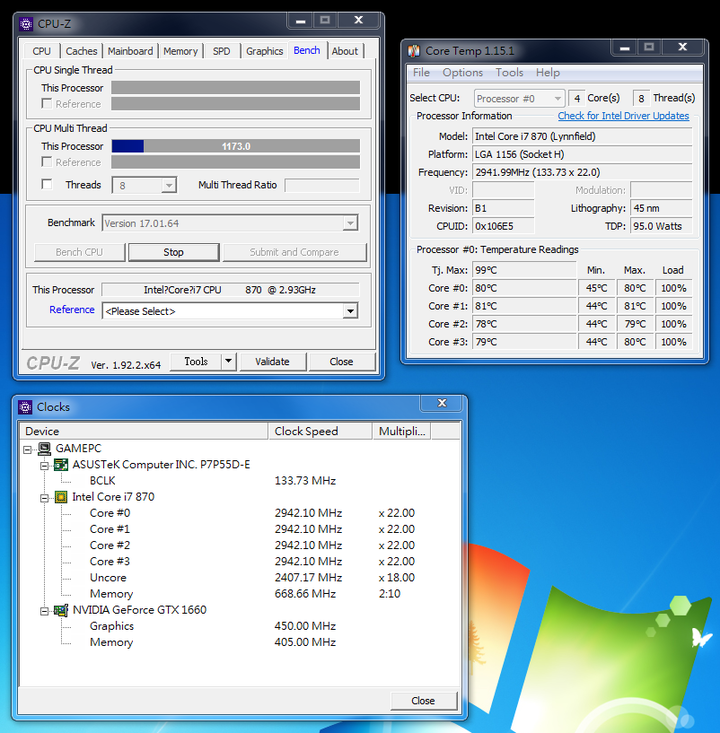Close the Clocks window with X
The height and width of the screenshot is (733, 720).
coord(442,403)
